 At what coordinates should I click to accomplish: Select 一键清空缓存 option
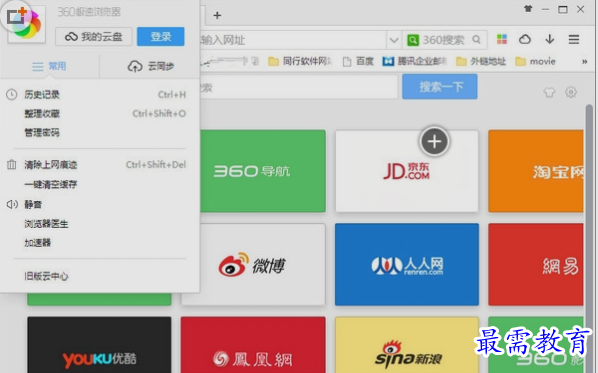(51, 185)
